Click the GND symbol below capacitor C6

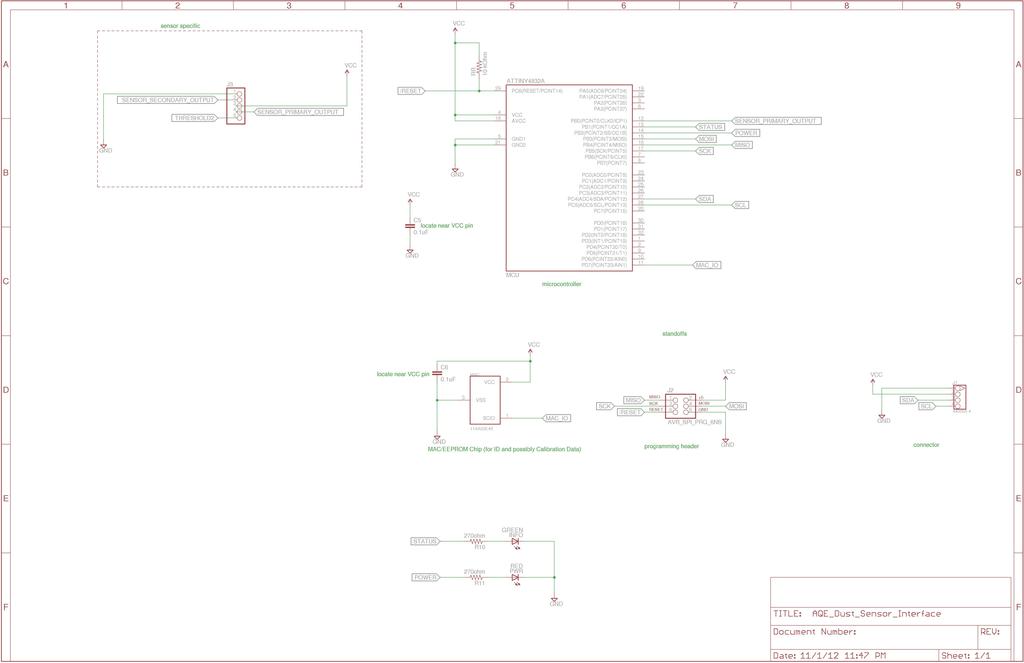pyautogui.click(x=439, y=440)
